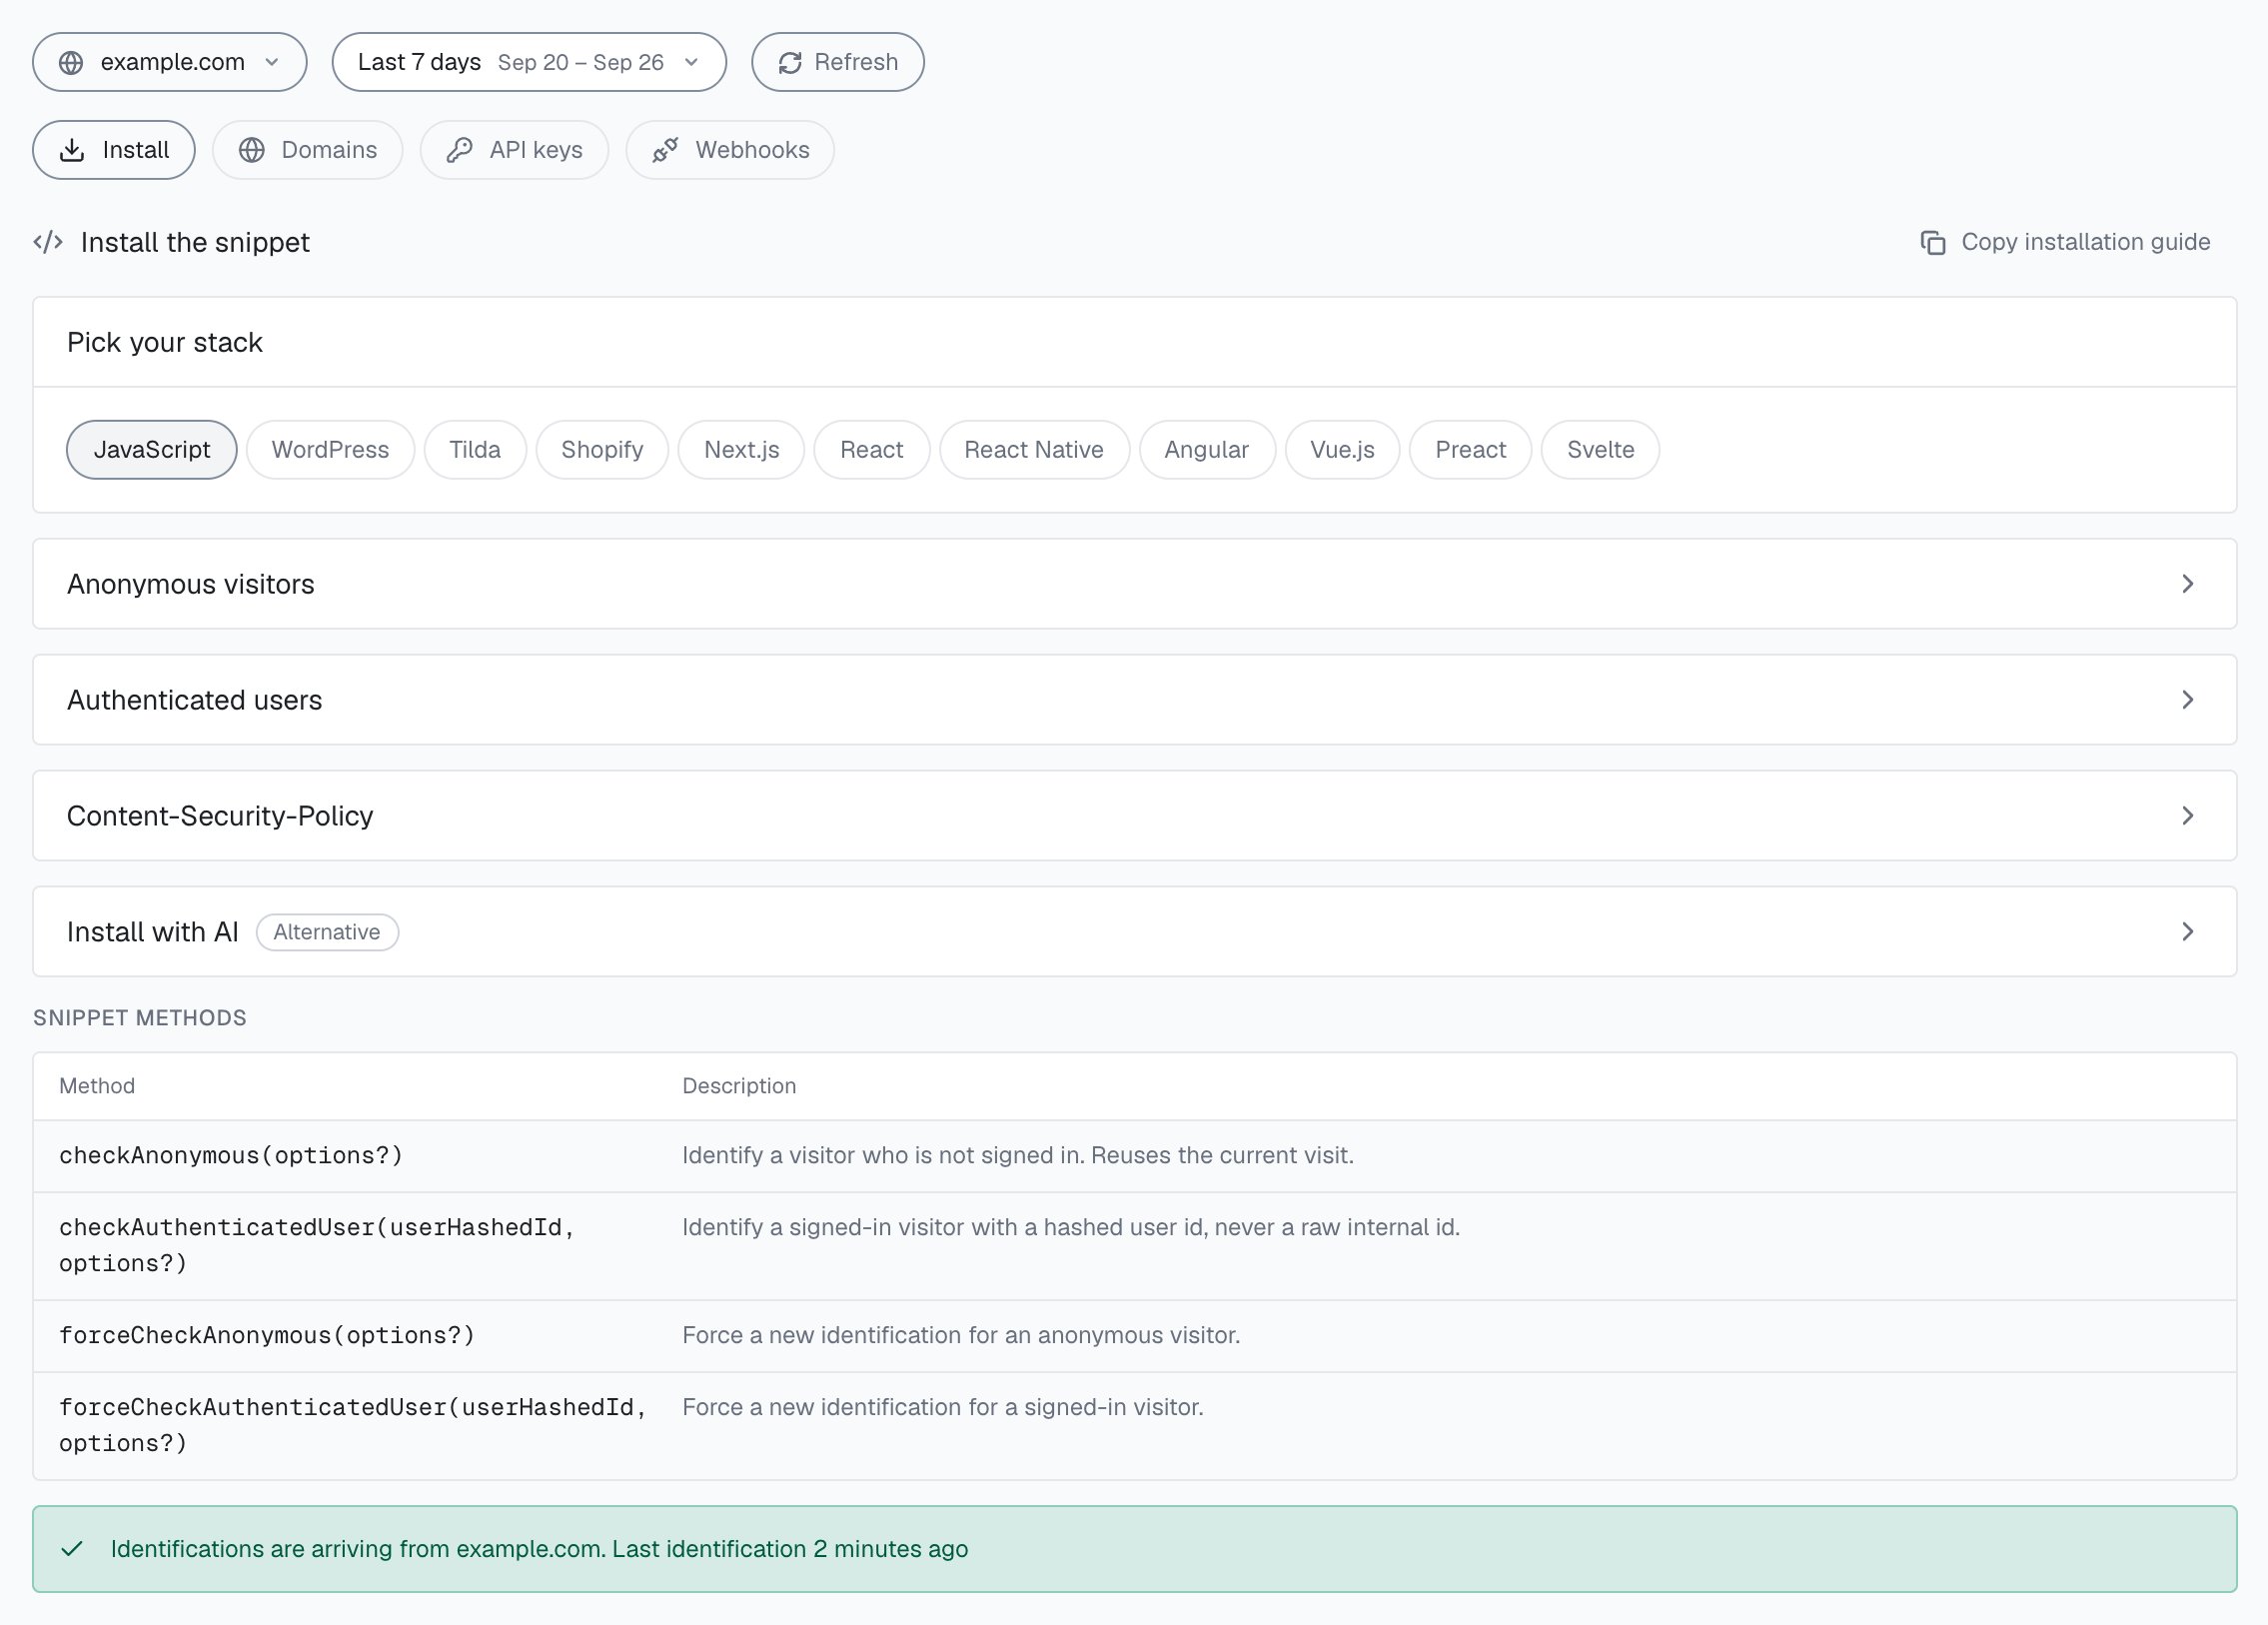Expand the Anonymous visitors section
Viewport: 2268px width, 1625px height.
[x=1134, y=584]
